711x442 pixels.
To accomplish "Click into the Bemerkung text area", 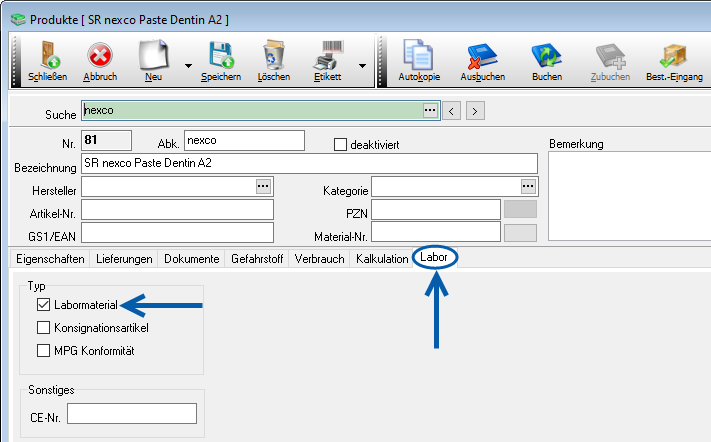I will pyautogui.click(x=629, y=196).
